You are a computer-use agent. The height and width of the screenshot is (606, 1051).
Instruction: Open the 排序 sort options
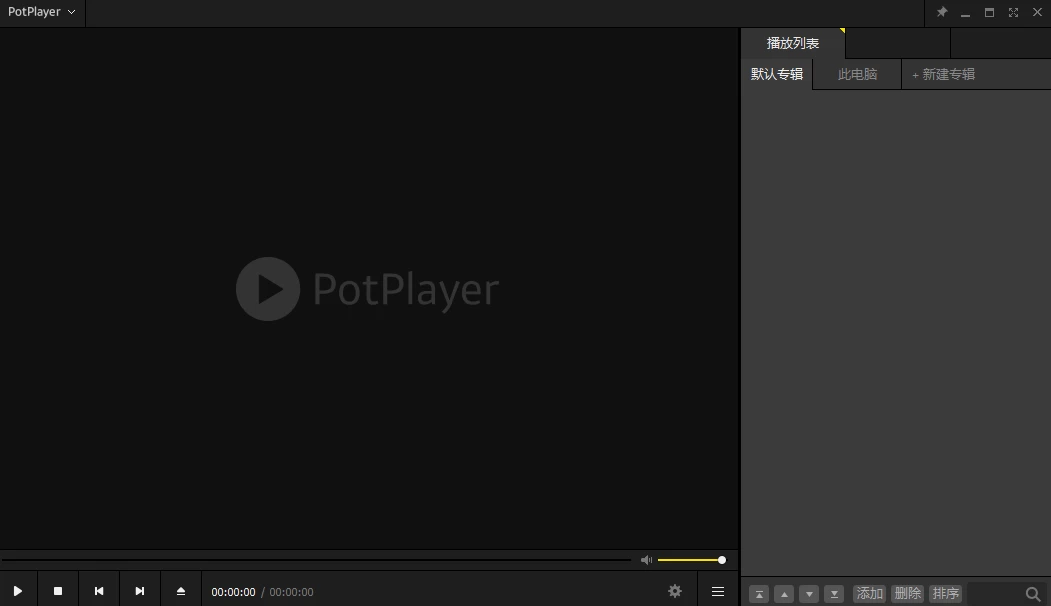click(945, 594)
